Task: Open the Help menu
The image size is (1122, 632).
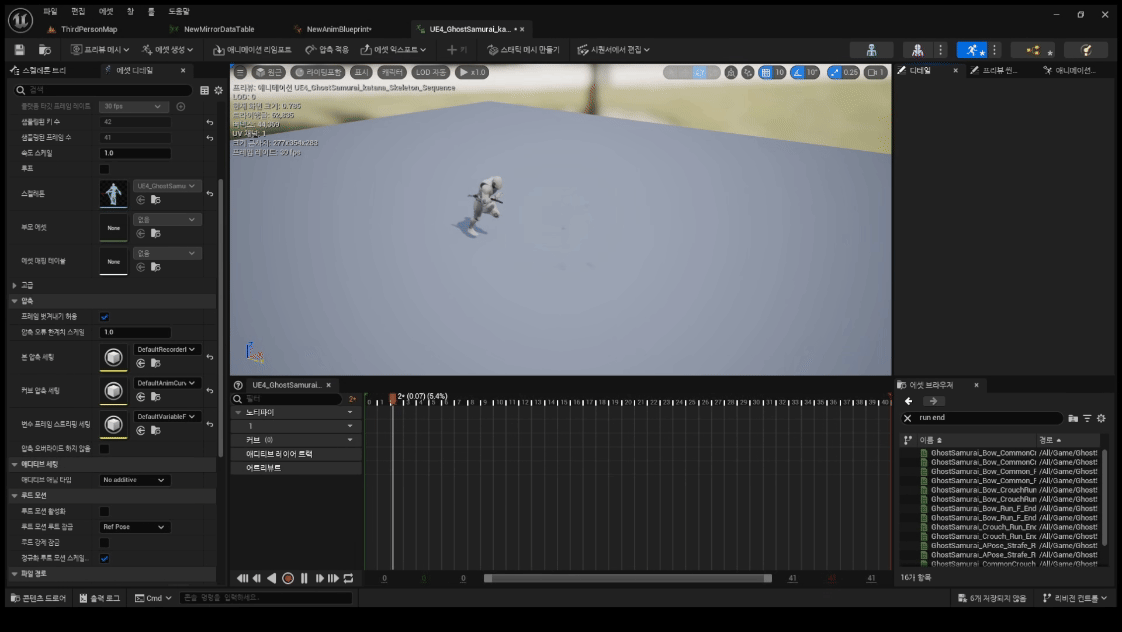Action: coord(179,11)
